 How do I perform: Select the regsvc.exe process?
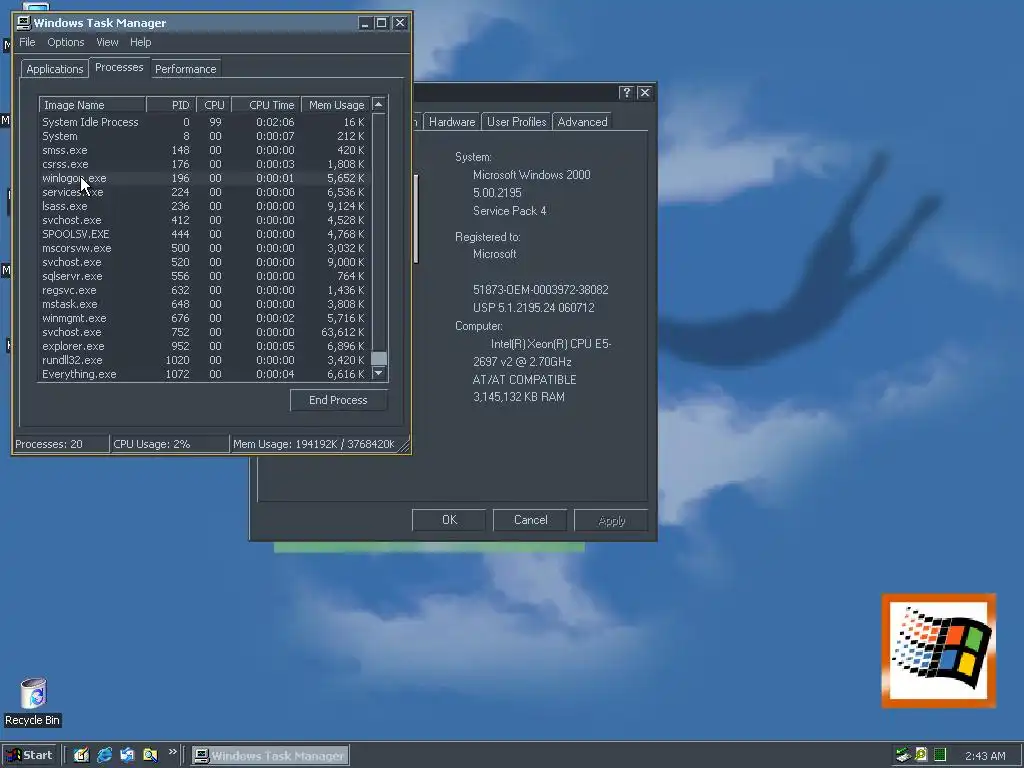(x=204, y=291)
